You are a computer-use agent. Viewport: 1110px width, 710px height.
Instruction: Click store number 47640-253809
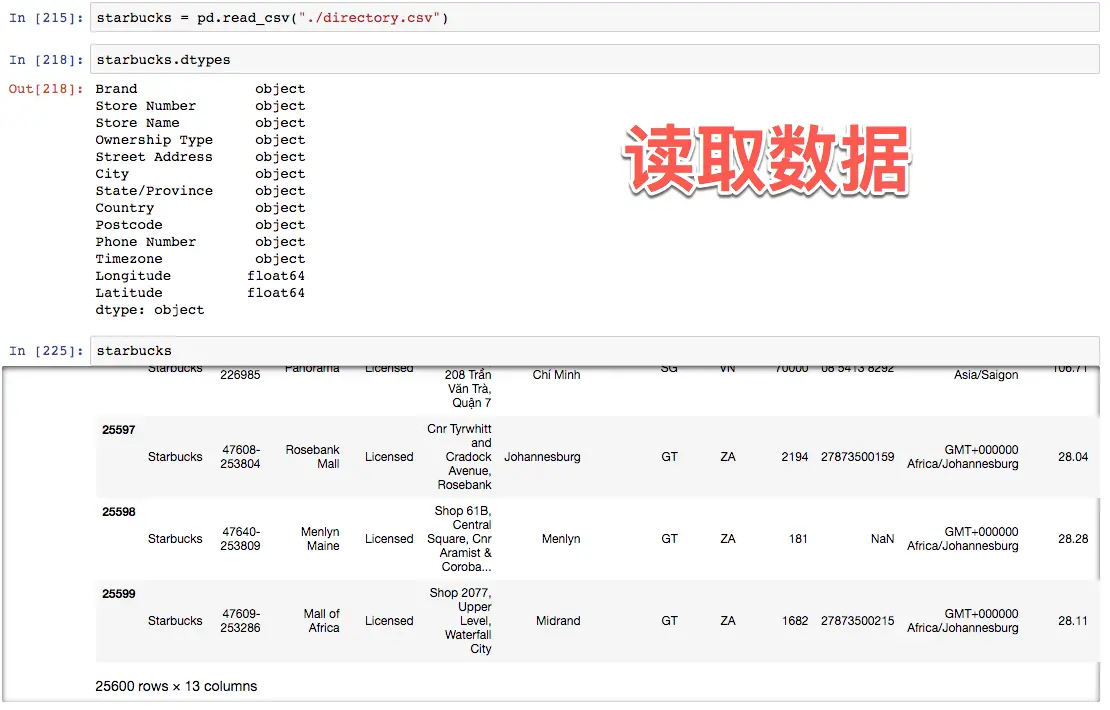click(241, 539)
